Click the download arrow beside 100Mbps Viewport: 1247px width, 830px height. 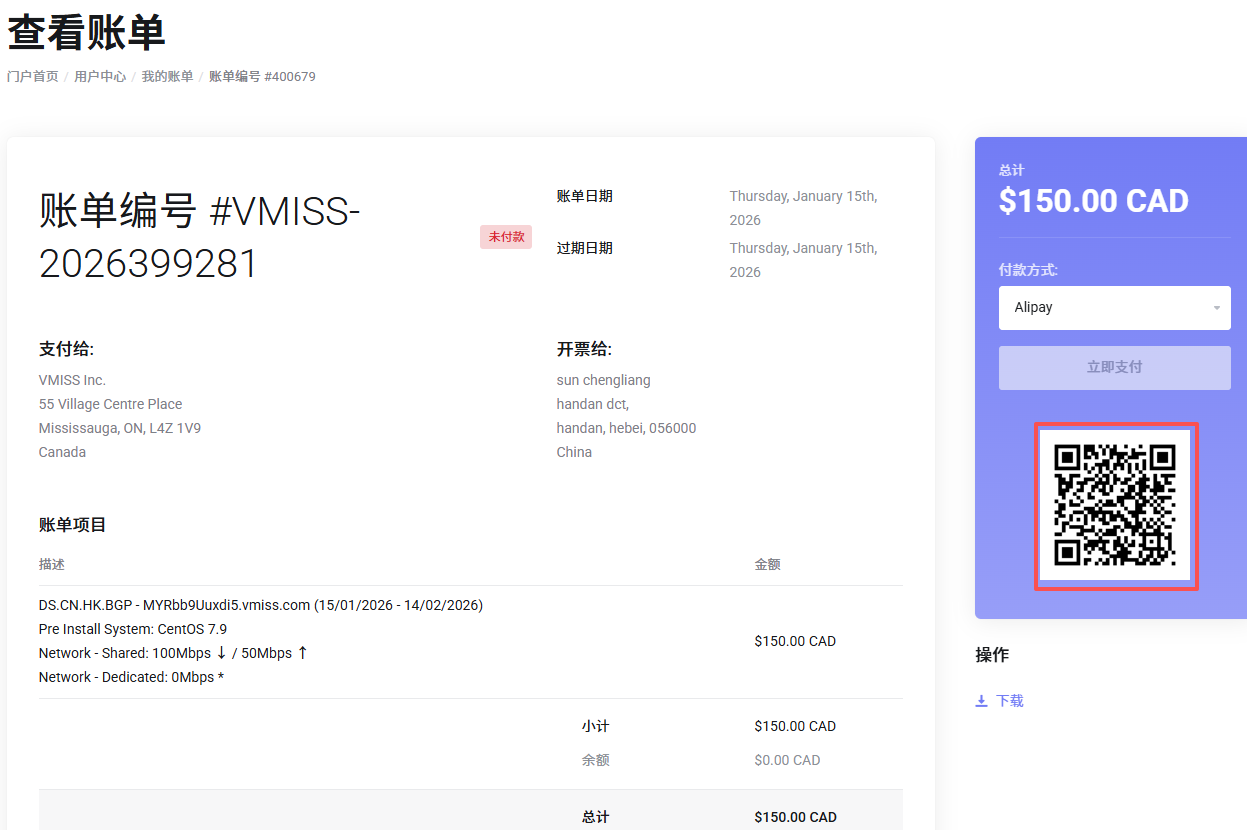pos(221,653)
